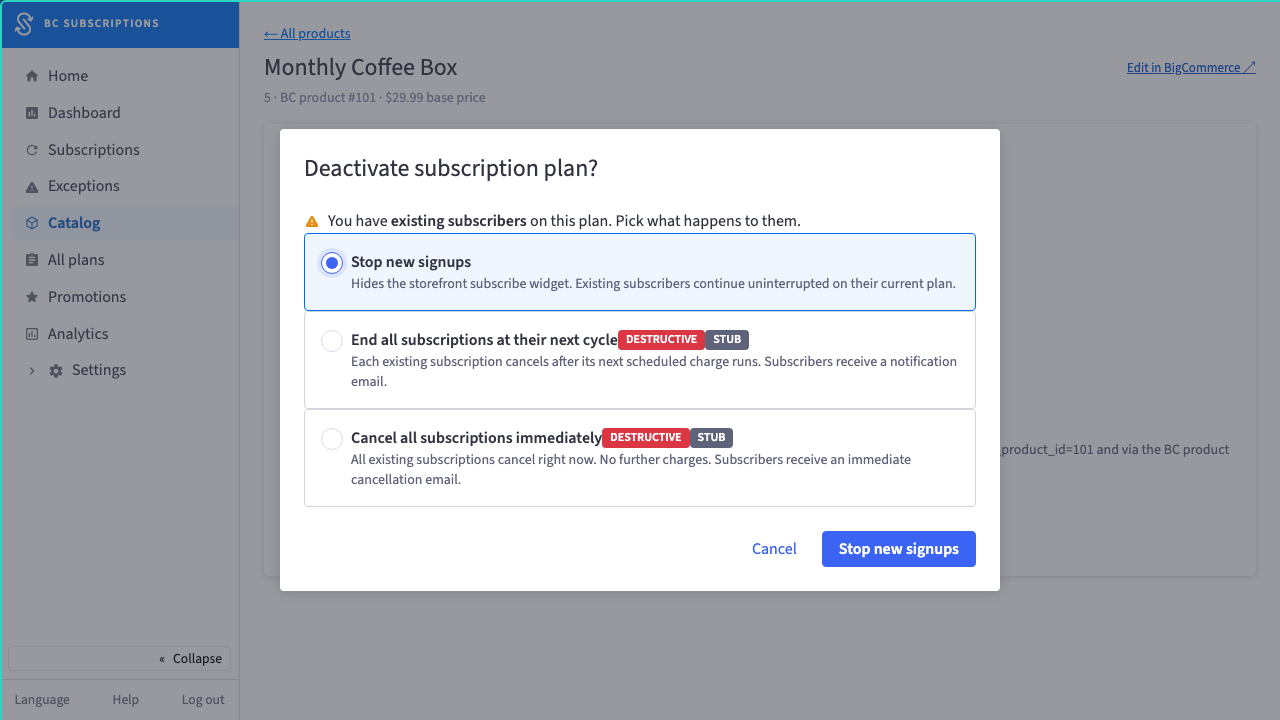Click Monthly Coffee Box page heading
Screen dimensions: 1280x720
click(x=361, y=68)
